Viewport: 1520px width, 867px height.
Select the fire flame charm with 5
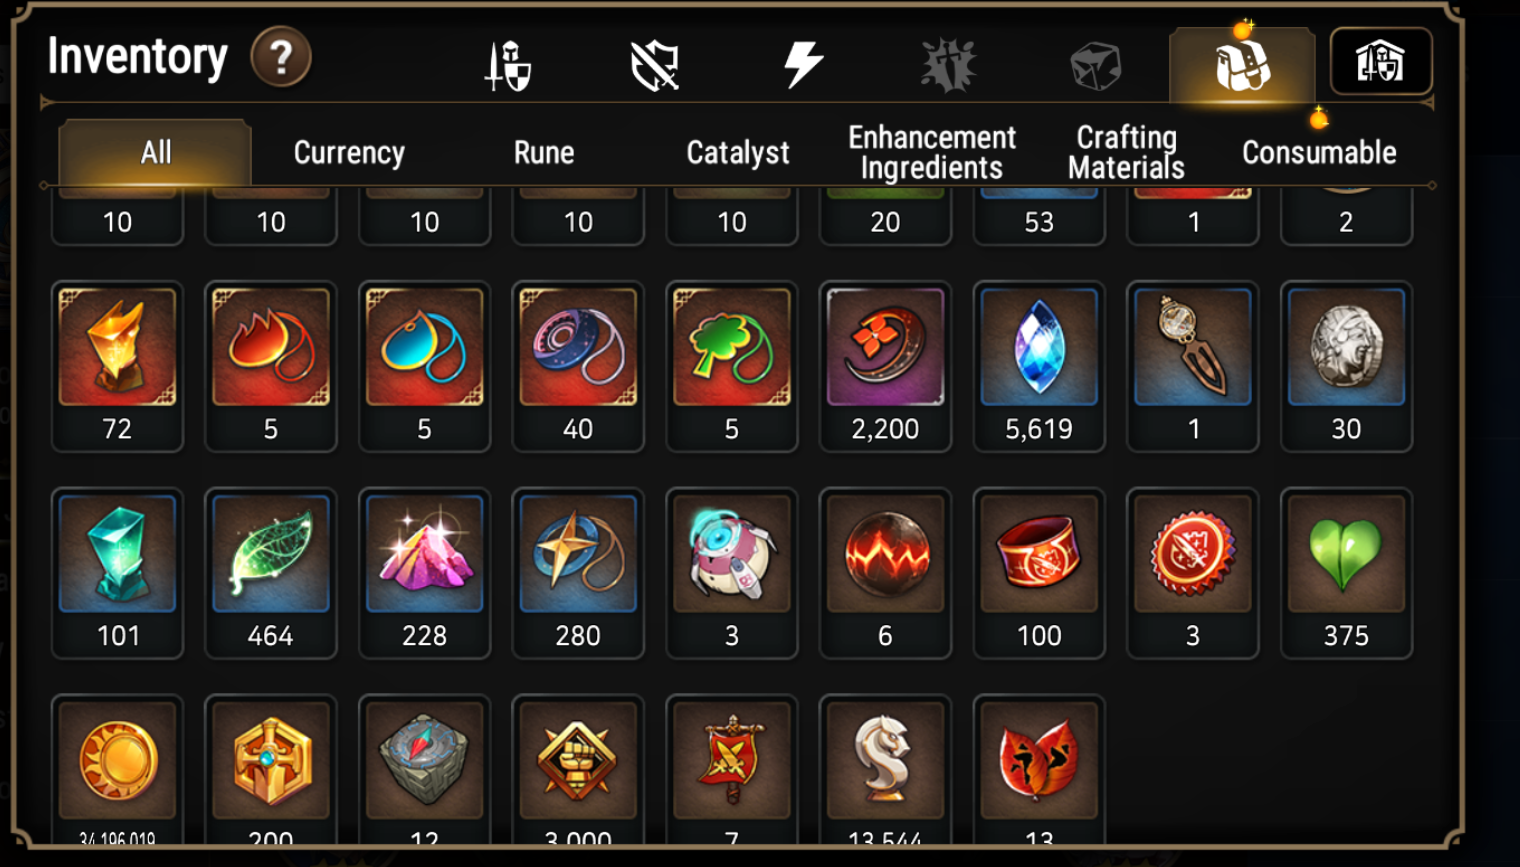(271, 367)
